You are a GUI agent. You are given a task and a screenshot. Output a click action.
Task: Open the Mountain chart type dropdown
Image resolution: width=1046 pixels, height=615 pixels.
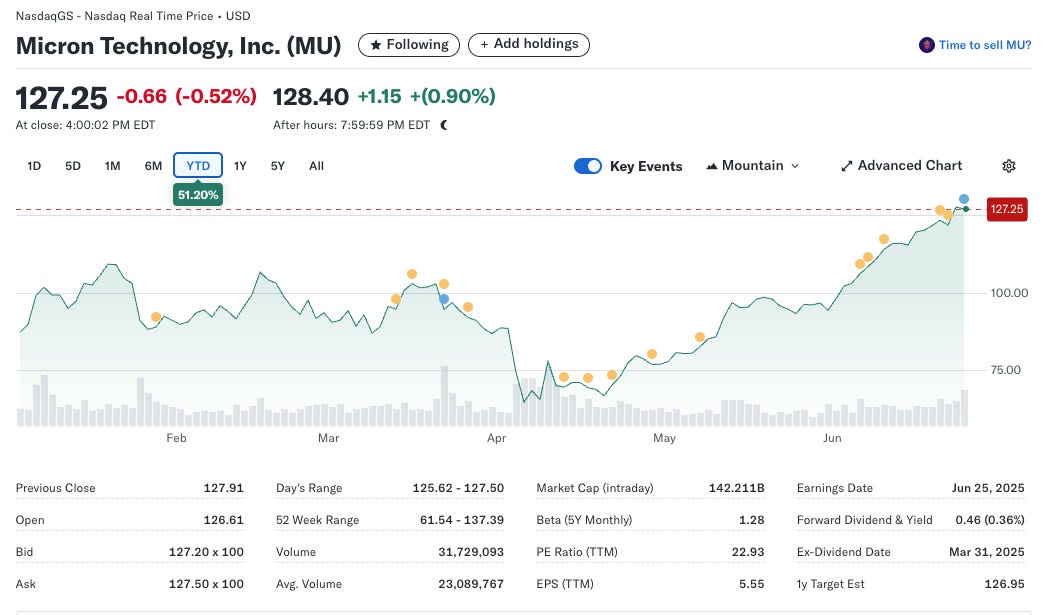click(x=752, y=165)
